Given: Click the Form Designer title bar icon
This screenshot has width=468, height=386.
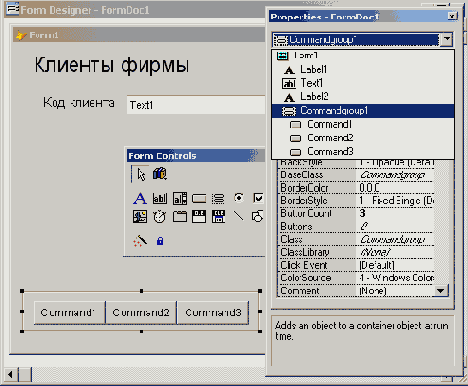Looking at the screenshot, I should (x=13, y=9).
